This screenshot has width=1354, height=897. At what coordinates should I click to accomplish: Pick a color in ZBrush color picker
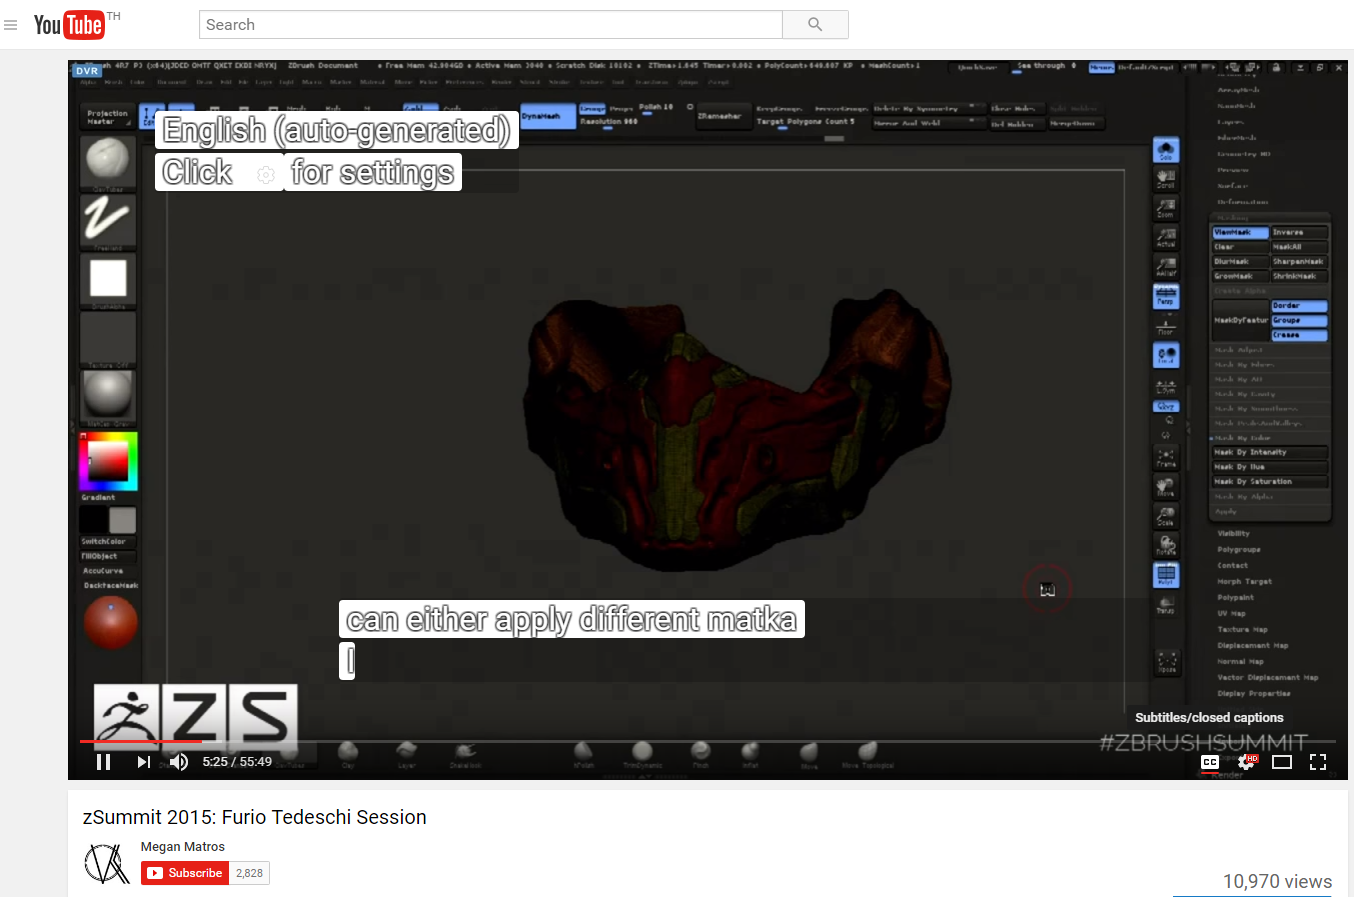[108, 461]
